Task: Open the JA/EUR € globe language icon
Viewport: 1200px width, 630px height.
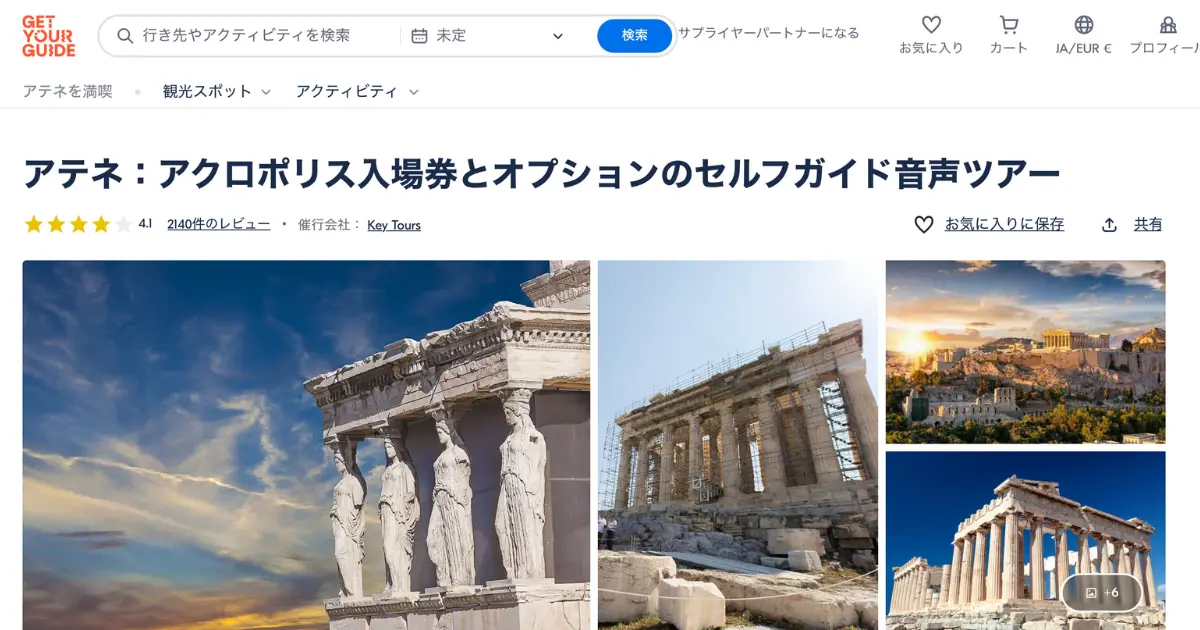Action: [x=1084, y=25]
